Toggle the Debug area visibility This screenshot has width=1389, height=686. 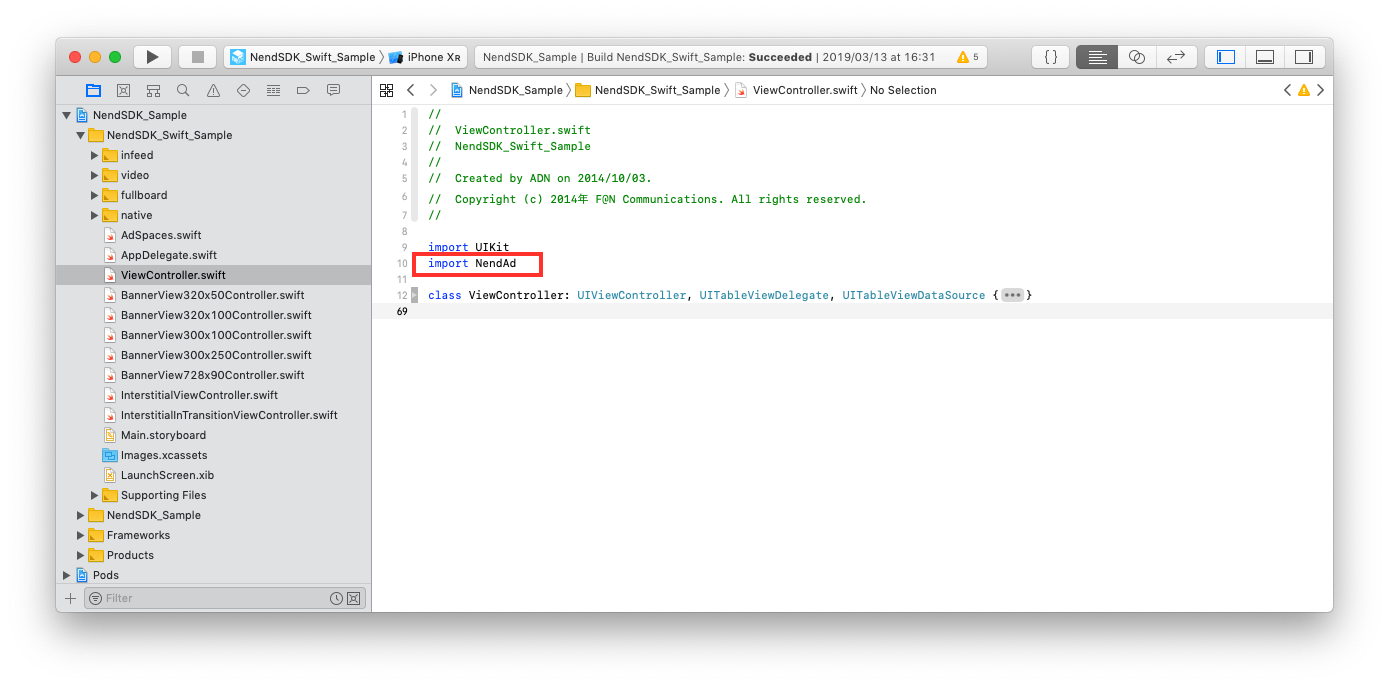1264,57
